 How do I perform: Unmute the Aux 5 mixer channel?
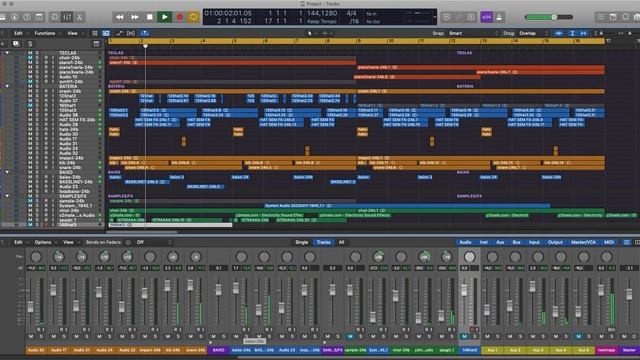tap(578, 337)
